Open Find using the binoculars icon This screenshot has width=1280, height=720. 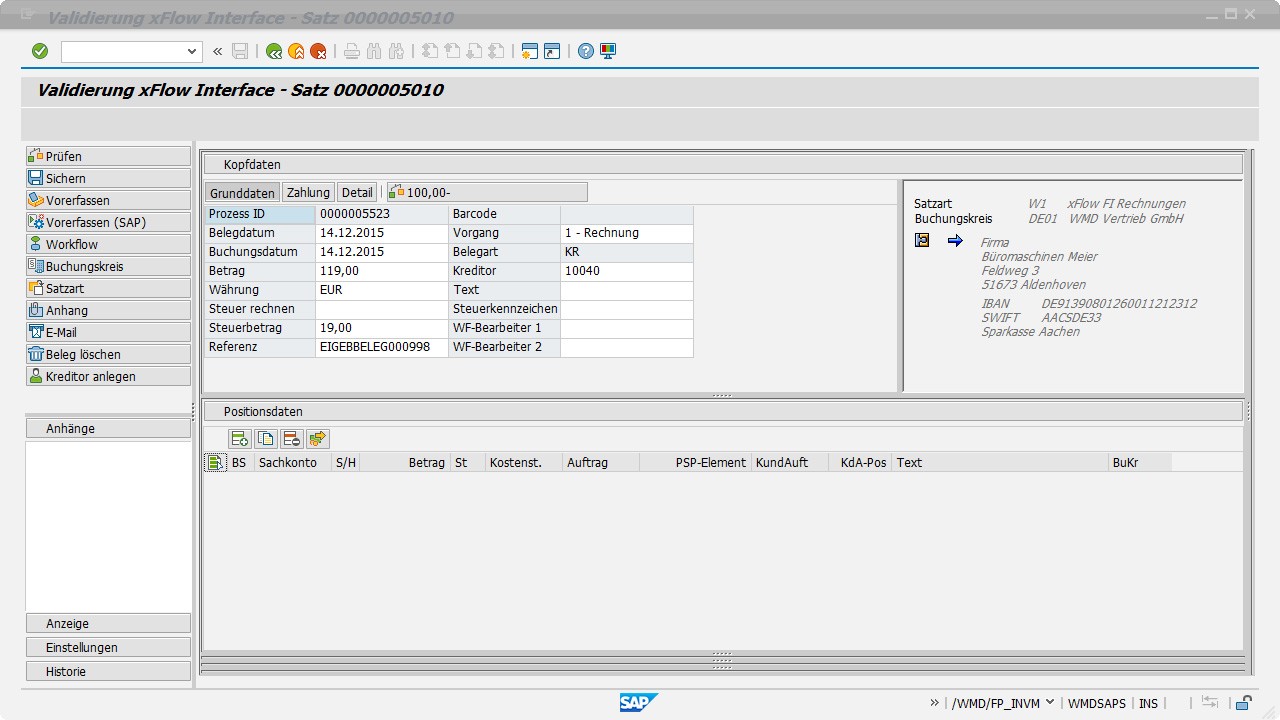(373, 51)
